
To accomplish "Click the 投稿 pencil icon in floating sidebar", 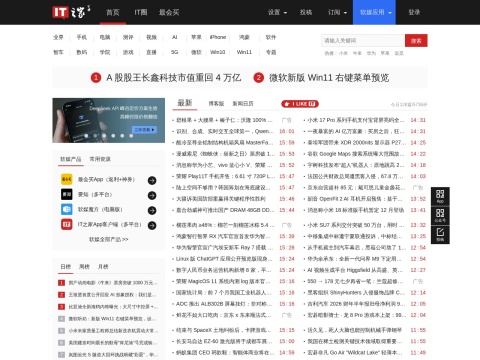I will [x=440, y=234].
